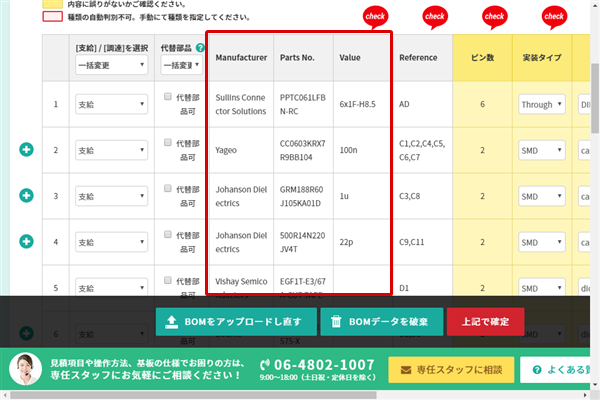The image size is (600, 400).
Task: Open the SMD mounting type dropdown in row 5
Action: (541, 287)
